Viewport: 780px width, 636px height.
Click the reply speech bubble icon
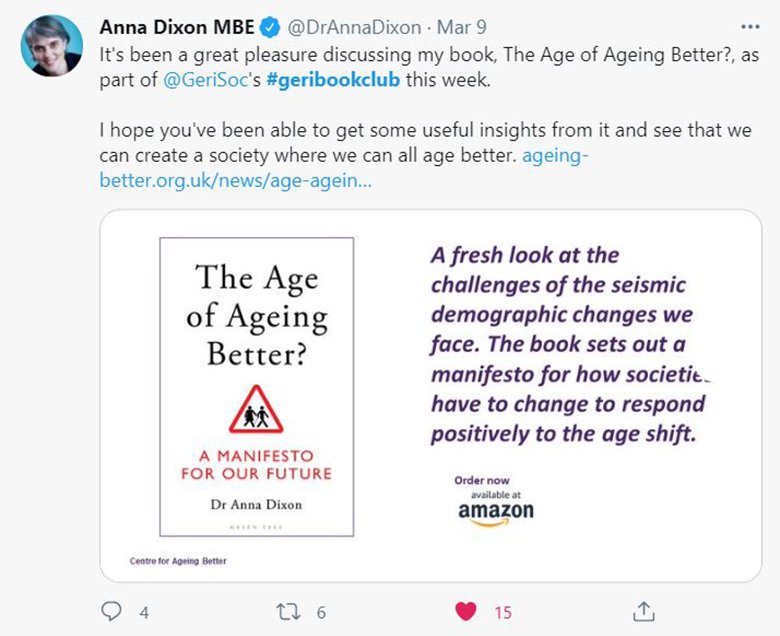113,611
